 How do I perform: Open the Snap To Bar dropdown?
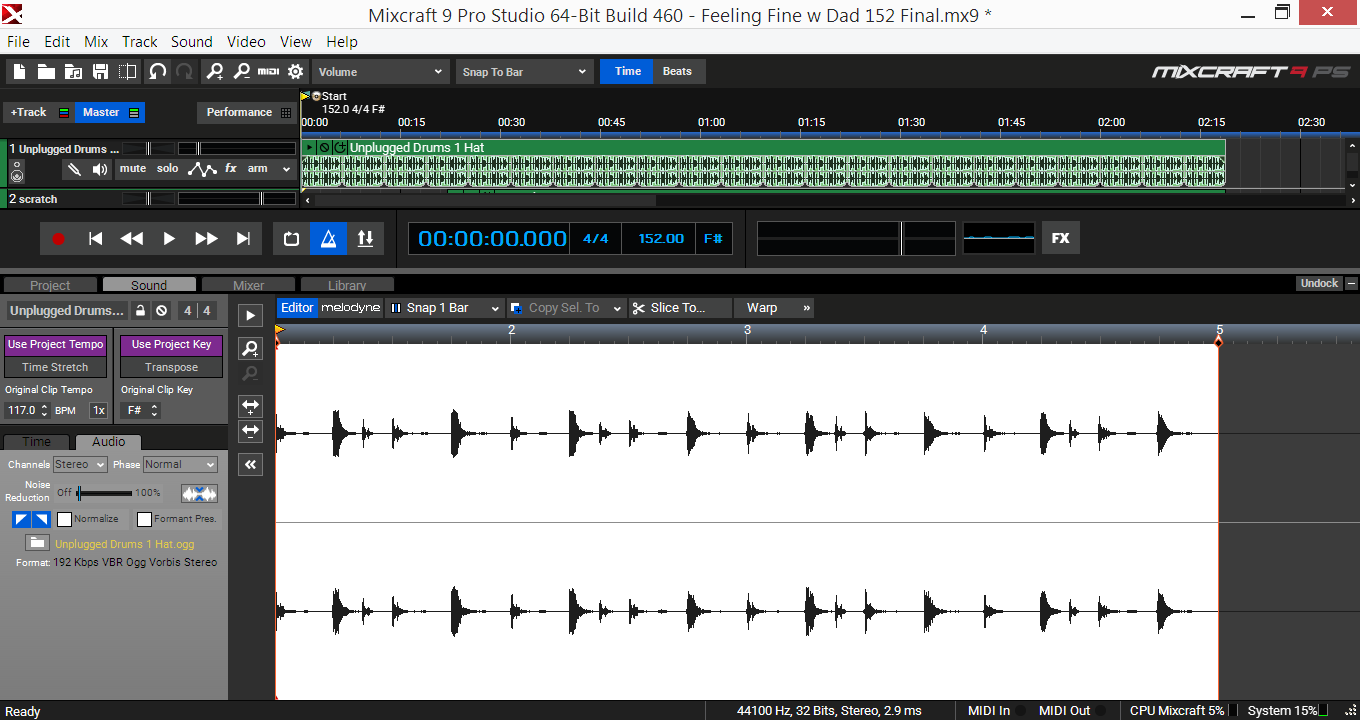[525, 71]
